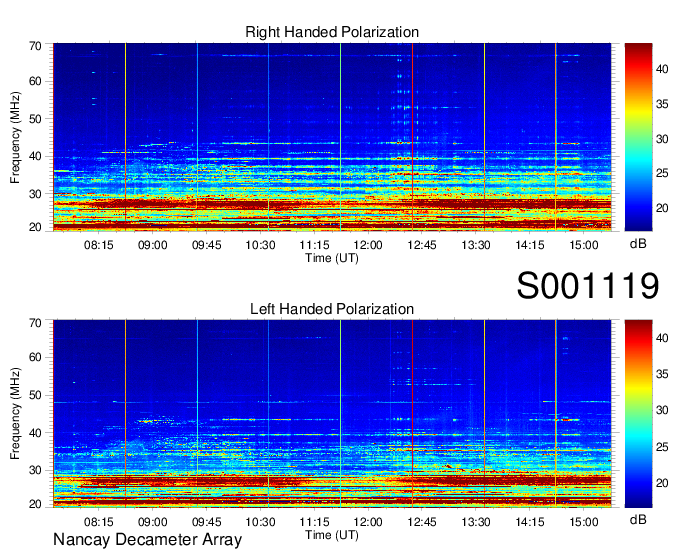This screenshot has height=552, width=680.
Task: Click the 50 frequency tick of upper plot
Action: click(x=35, y=119)
